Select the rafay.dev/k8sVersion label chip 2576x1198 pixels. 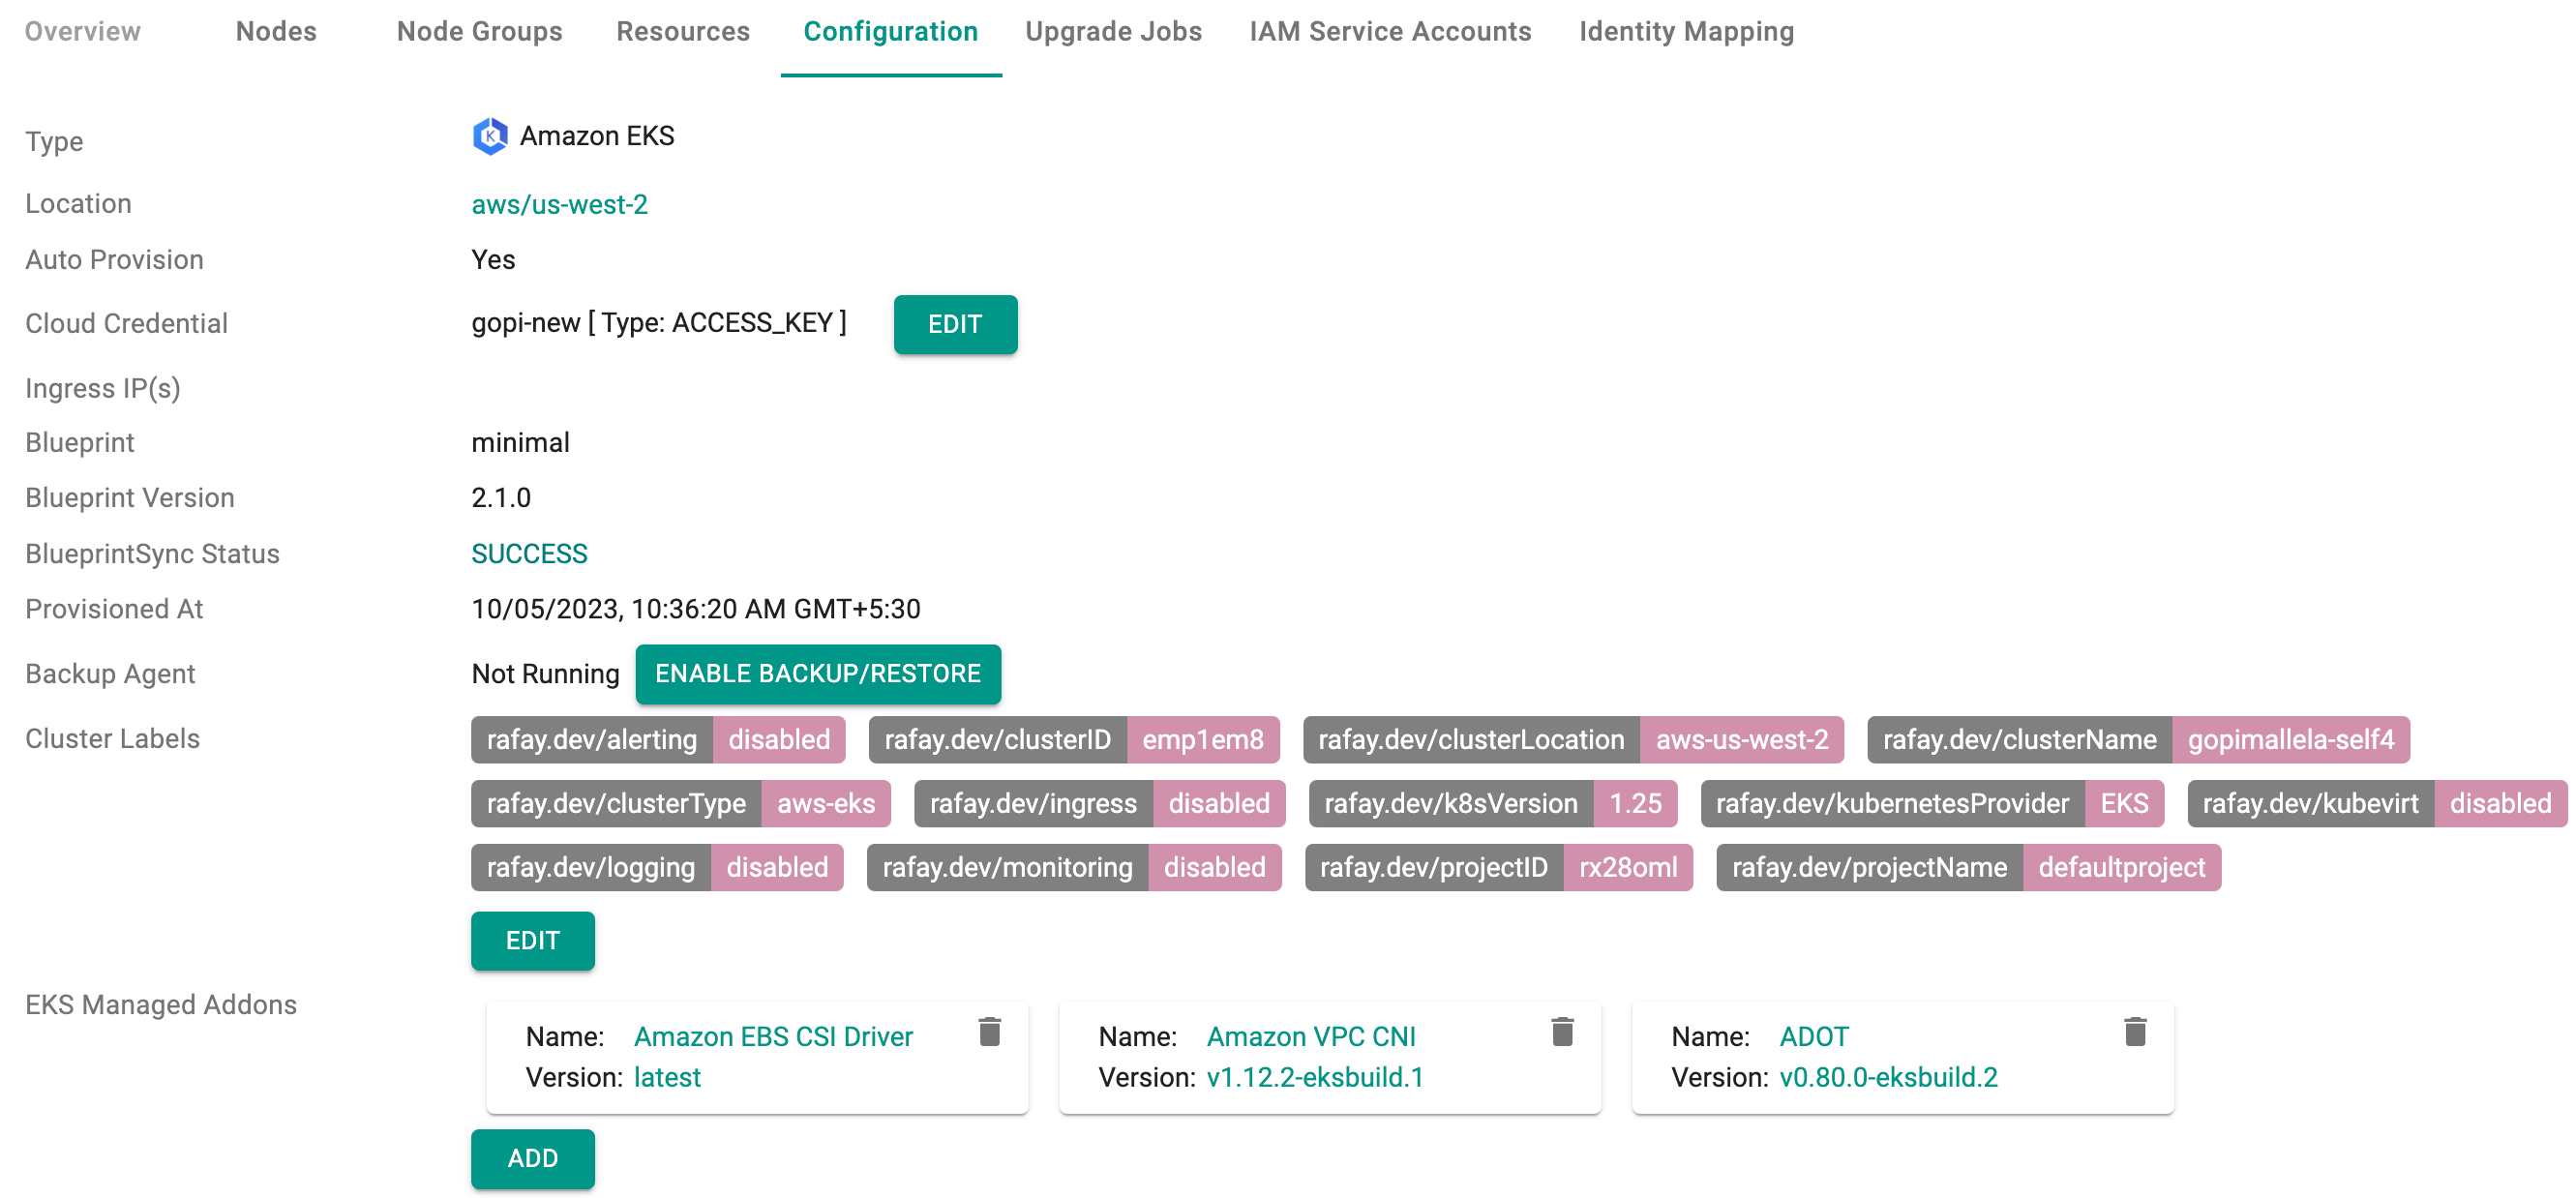[x=1493, y=804]
